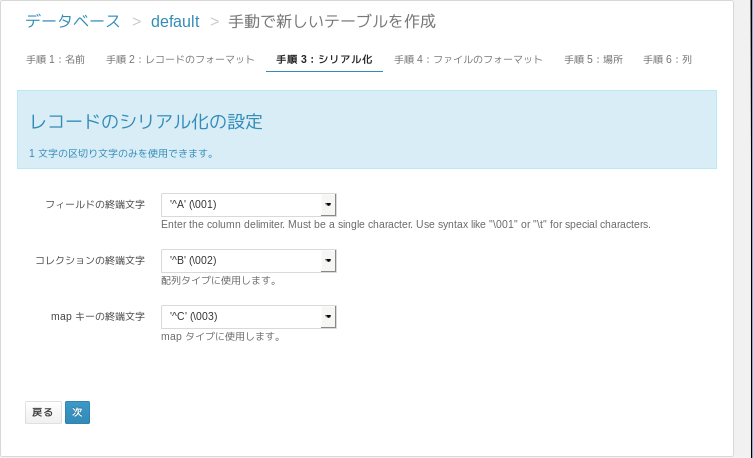Click the note 1 文字の区切り文字のみを使用できます。
Viewport: 753px width, 458px height.
[121, 154]
